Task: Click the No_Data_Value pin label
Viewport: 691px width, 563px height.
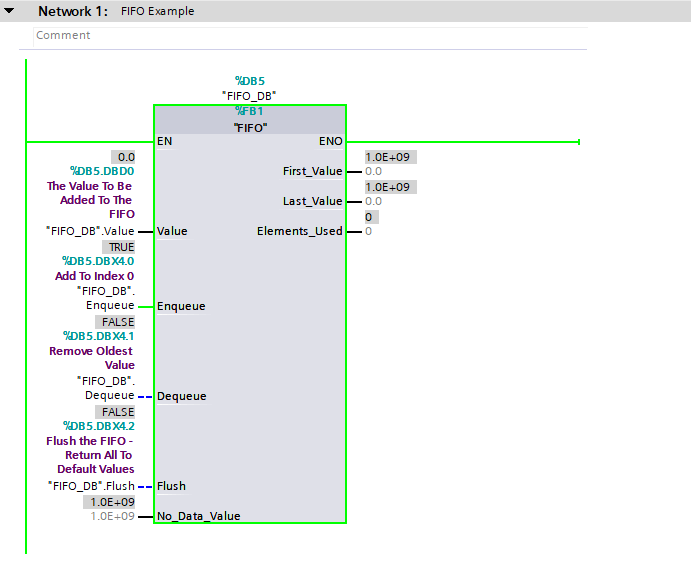Action: click(198, 516)
